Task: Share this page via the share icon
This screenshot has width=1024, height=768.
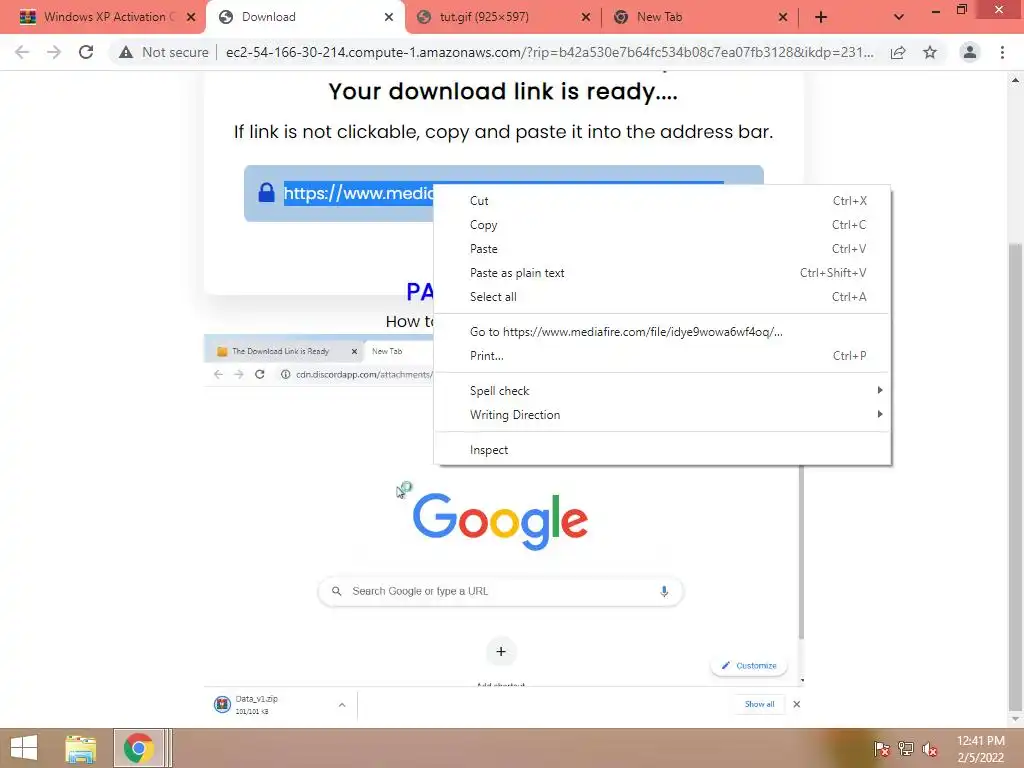Action: 898,52
